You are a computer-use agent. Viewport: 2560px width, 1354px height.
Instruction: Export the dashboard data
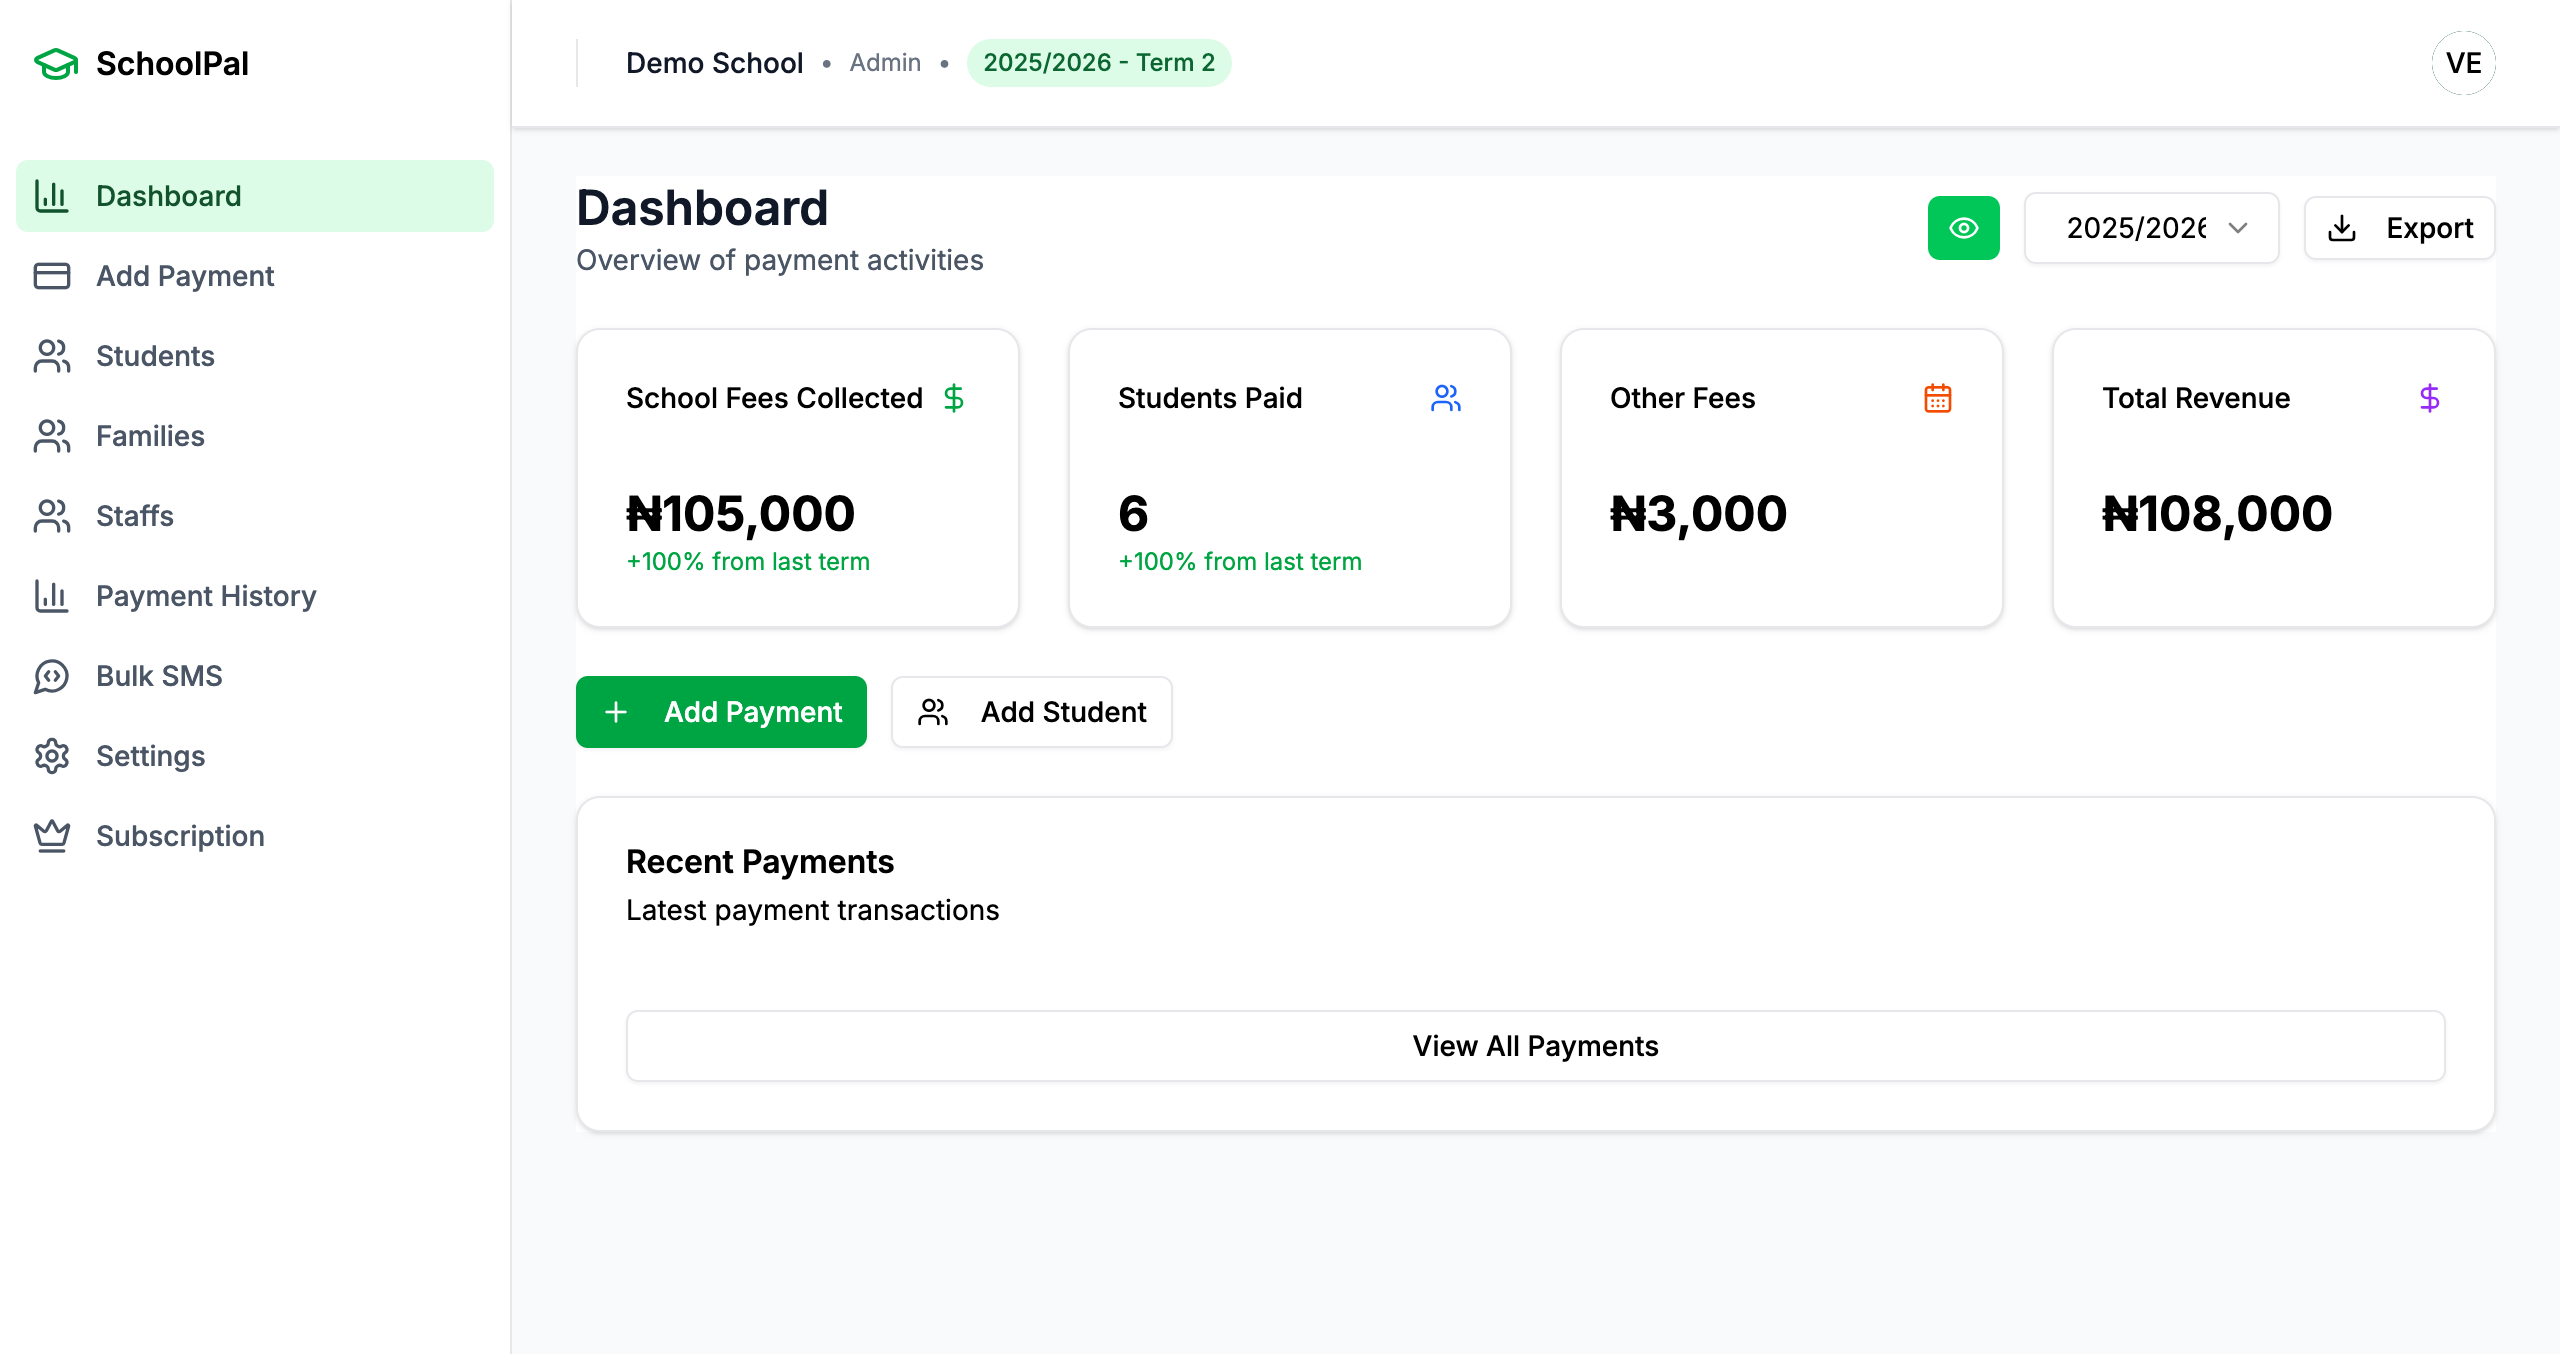(x=2399, y=228)
